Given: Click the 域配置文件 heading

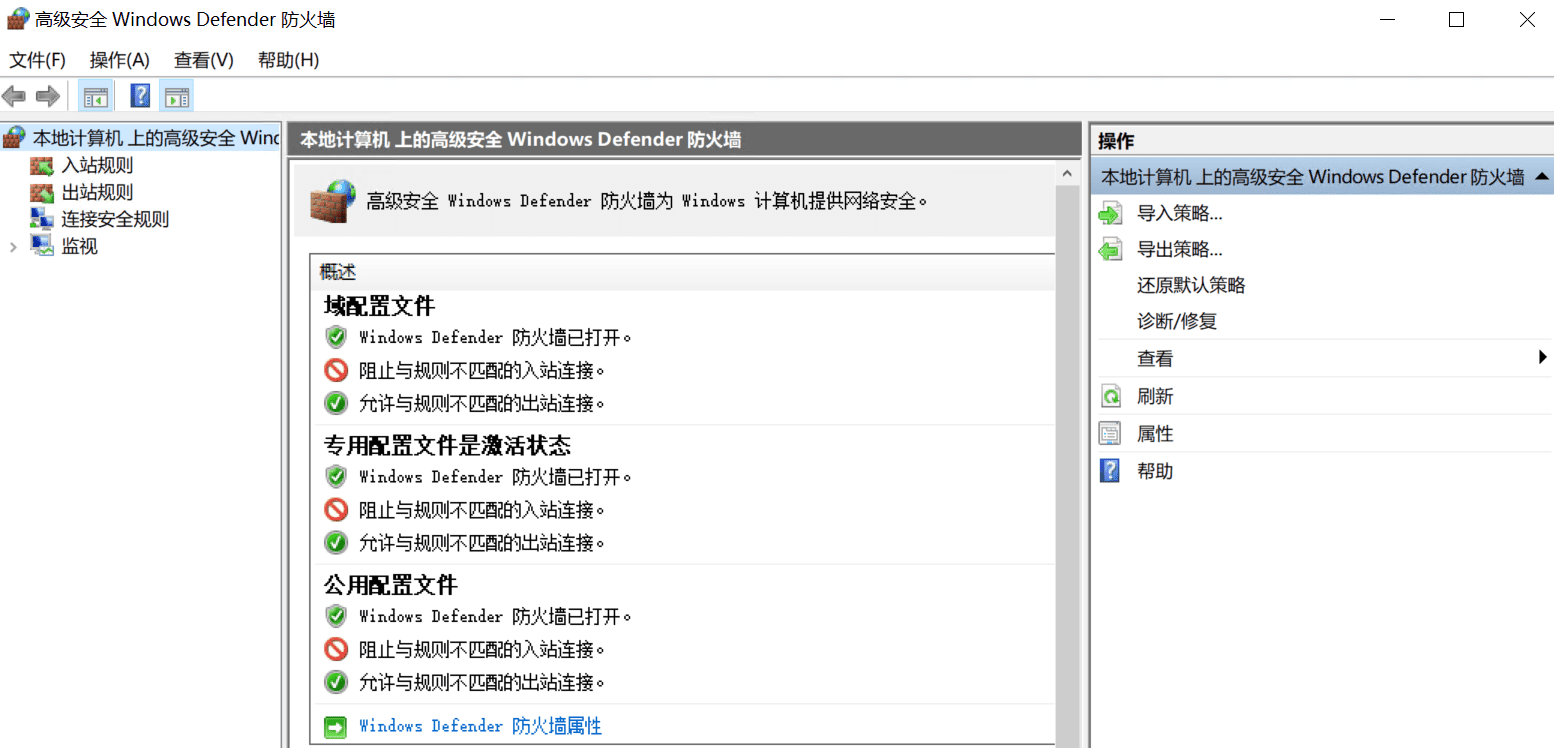Looking at the screenshot, I should (379, 306).
